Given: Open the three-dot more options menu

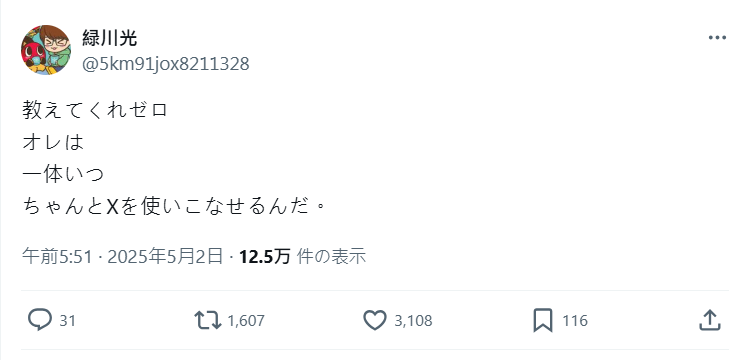Looking at the screenshot, I should click(717, 38).
